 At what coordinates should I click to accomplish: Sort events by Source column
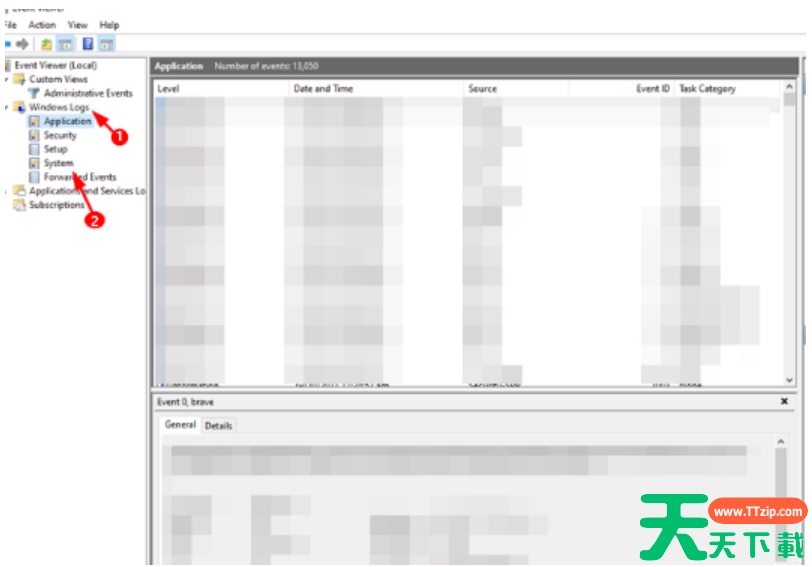click(x=516, y=89)
